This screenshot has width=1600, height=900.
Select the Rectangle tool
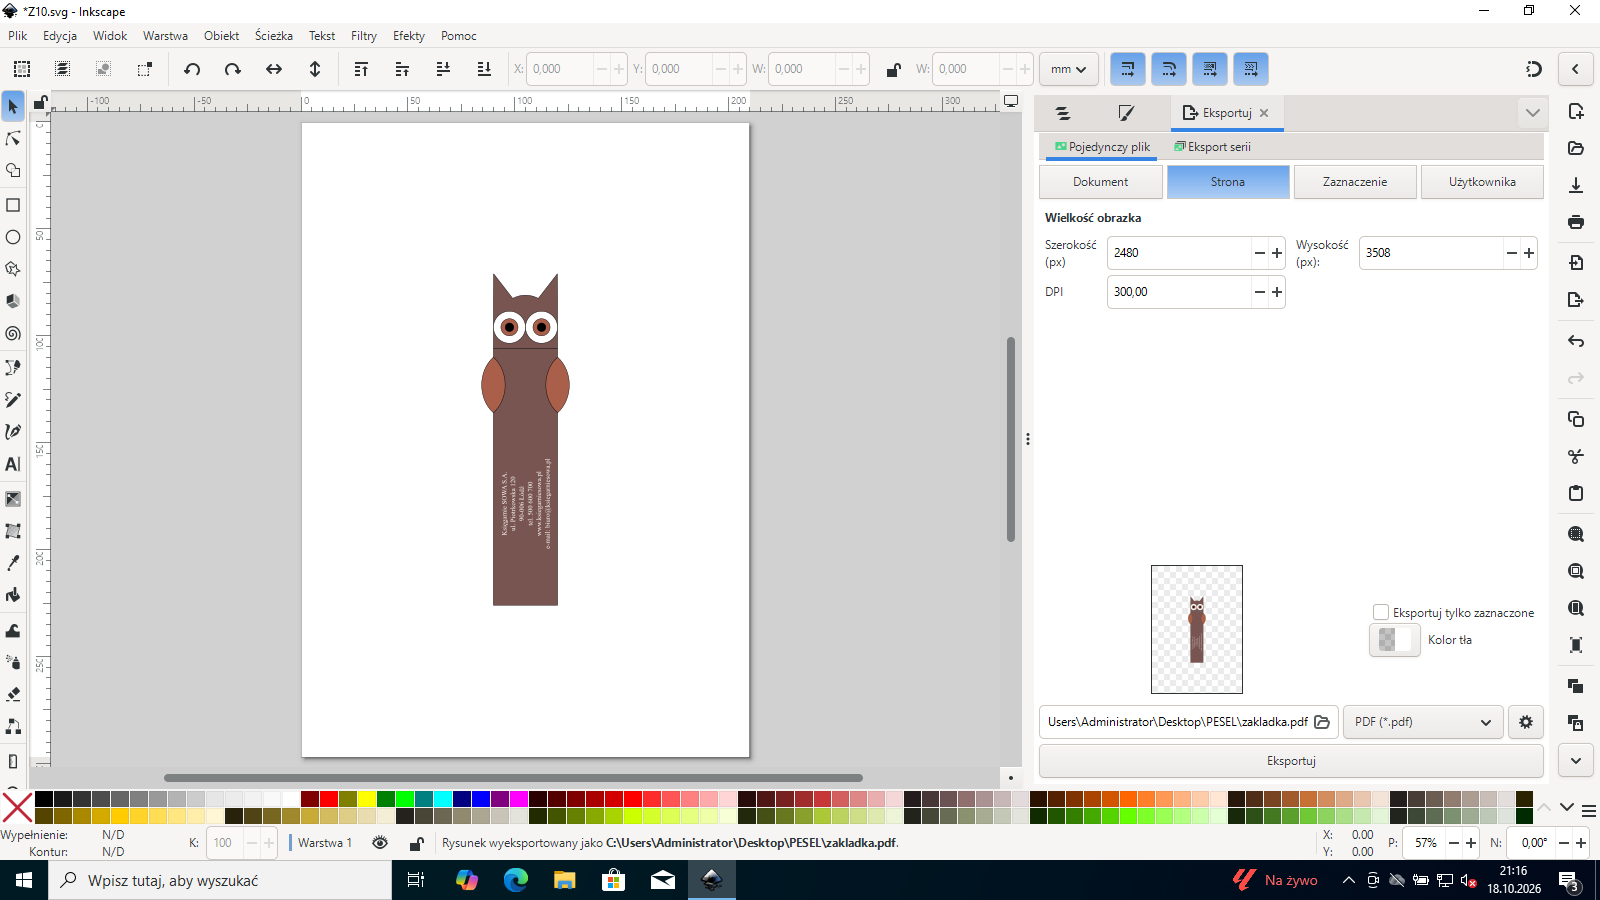tap(13, 205)
